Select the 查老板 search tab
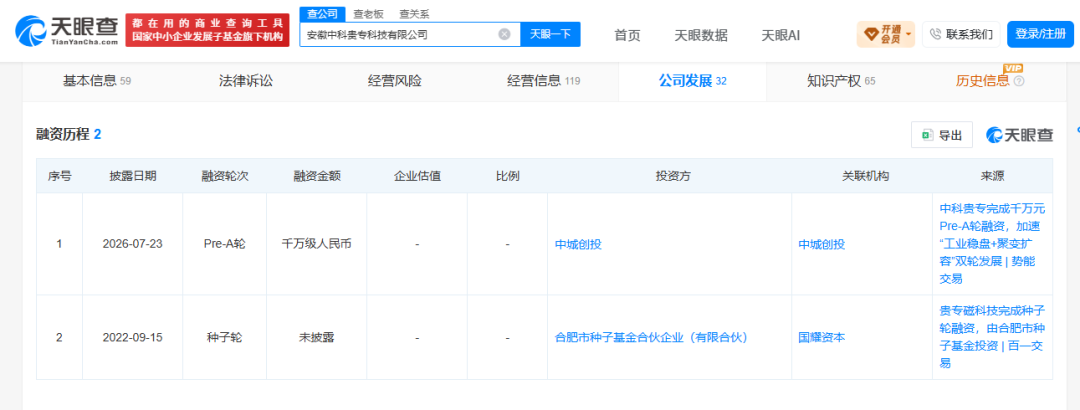 (x=368, y=14)
